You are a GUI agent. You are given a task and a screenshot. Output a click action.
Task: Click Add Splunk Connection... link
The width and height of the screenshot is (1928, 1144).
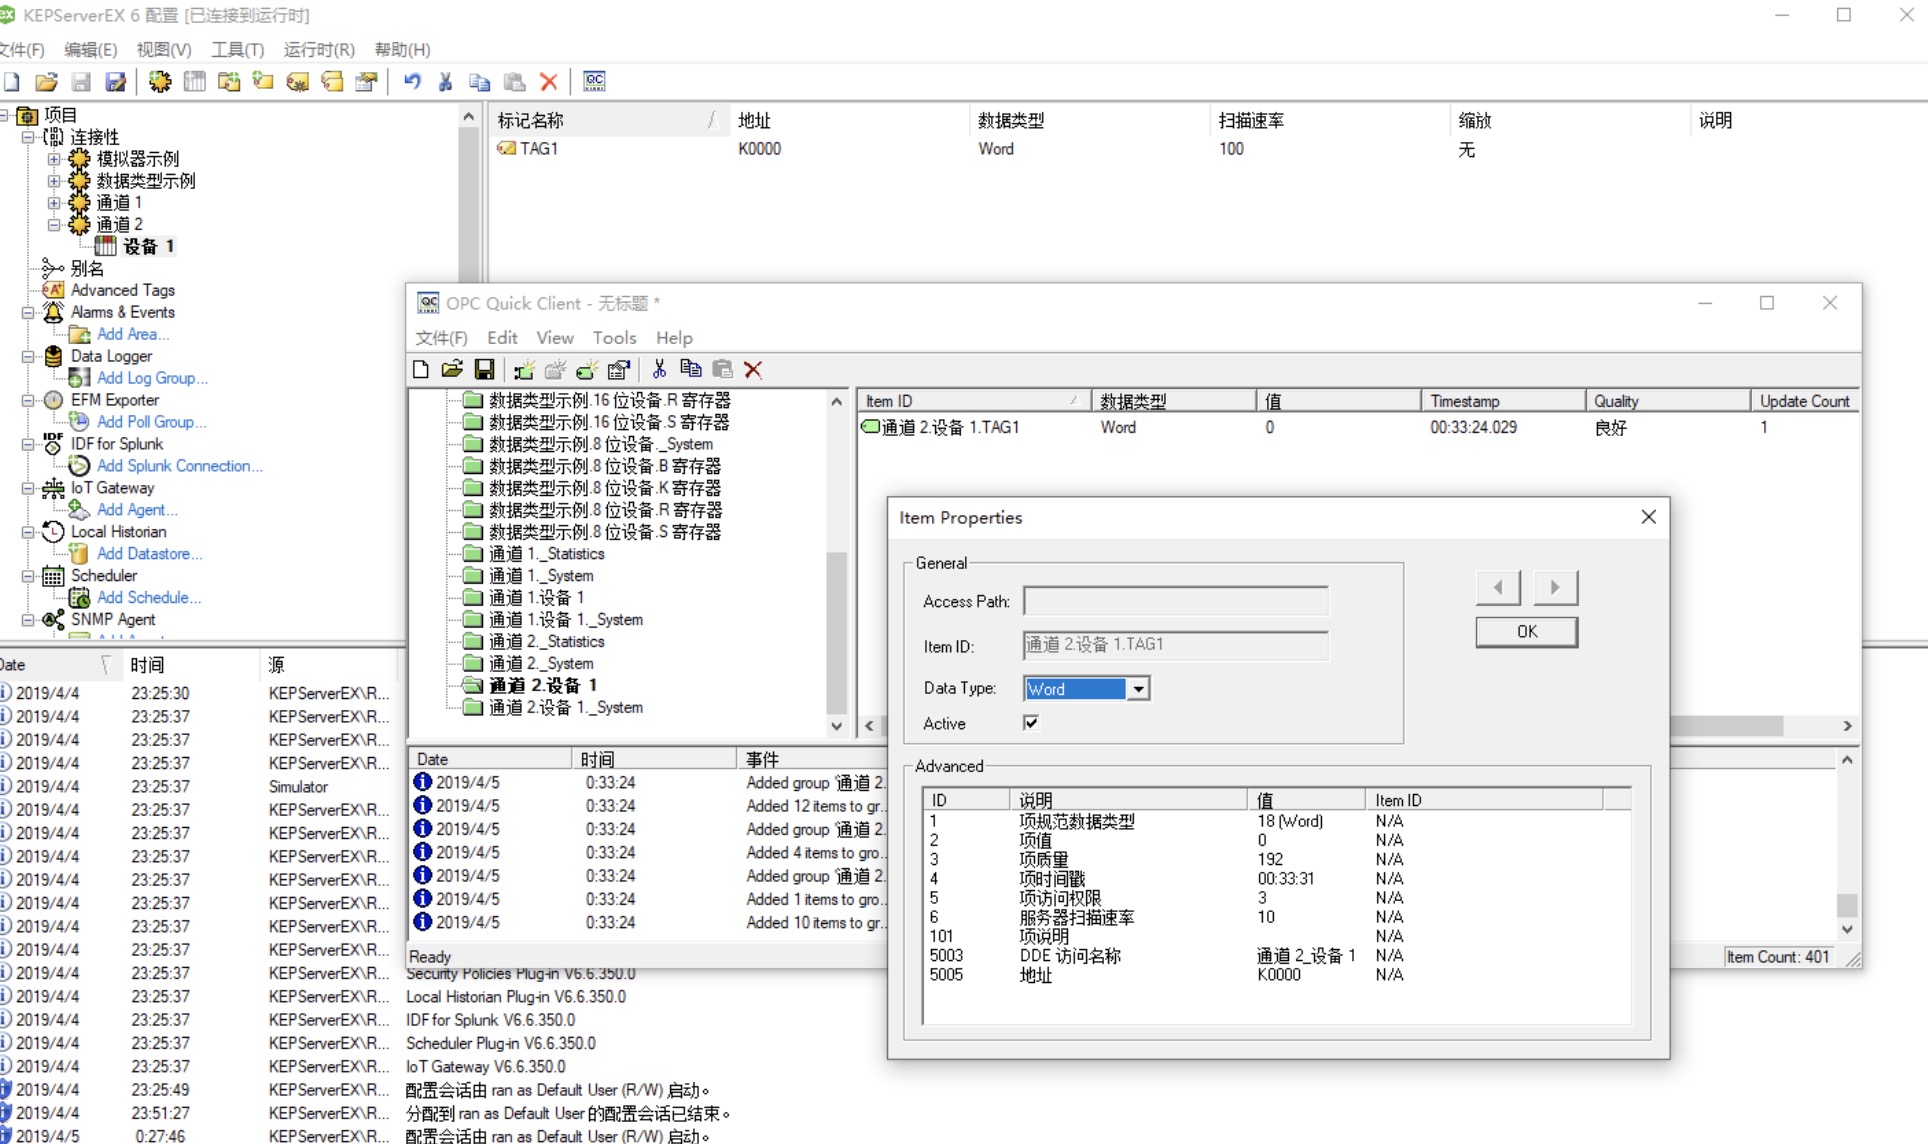(x=180, y=466)
